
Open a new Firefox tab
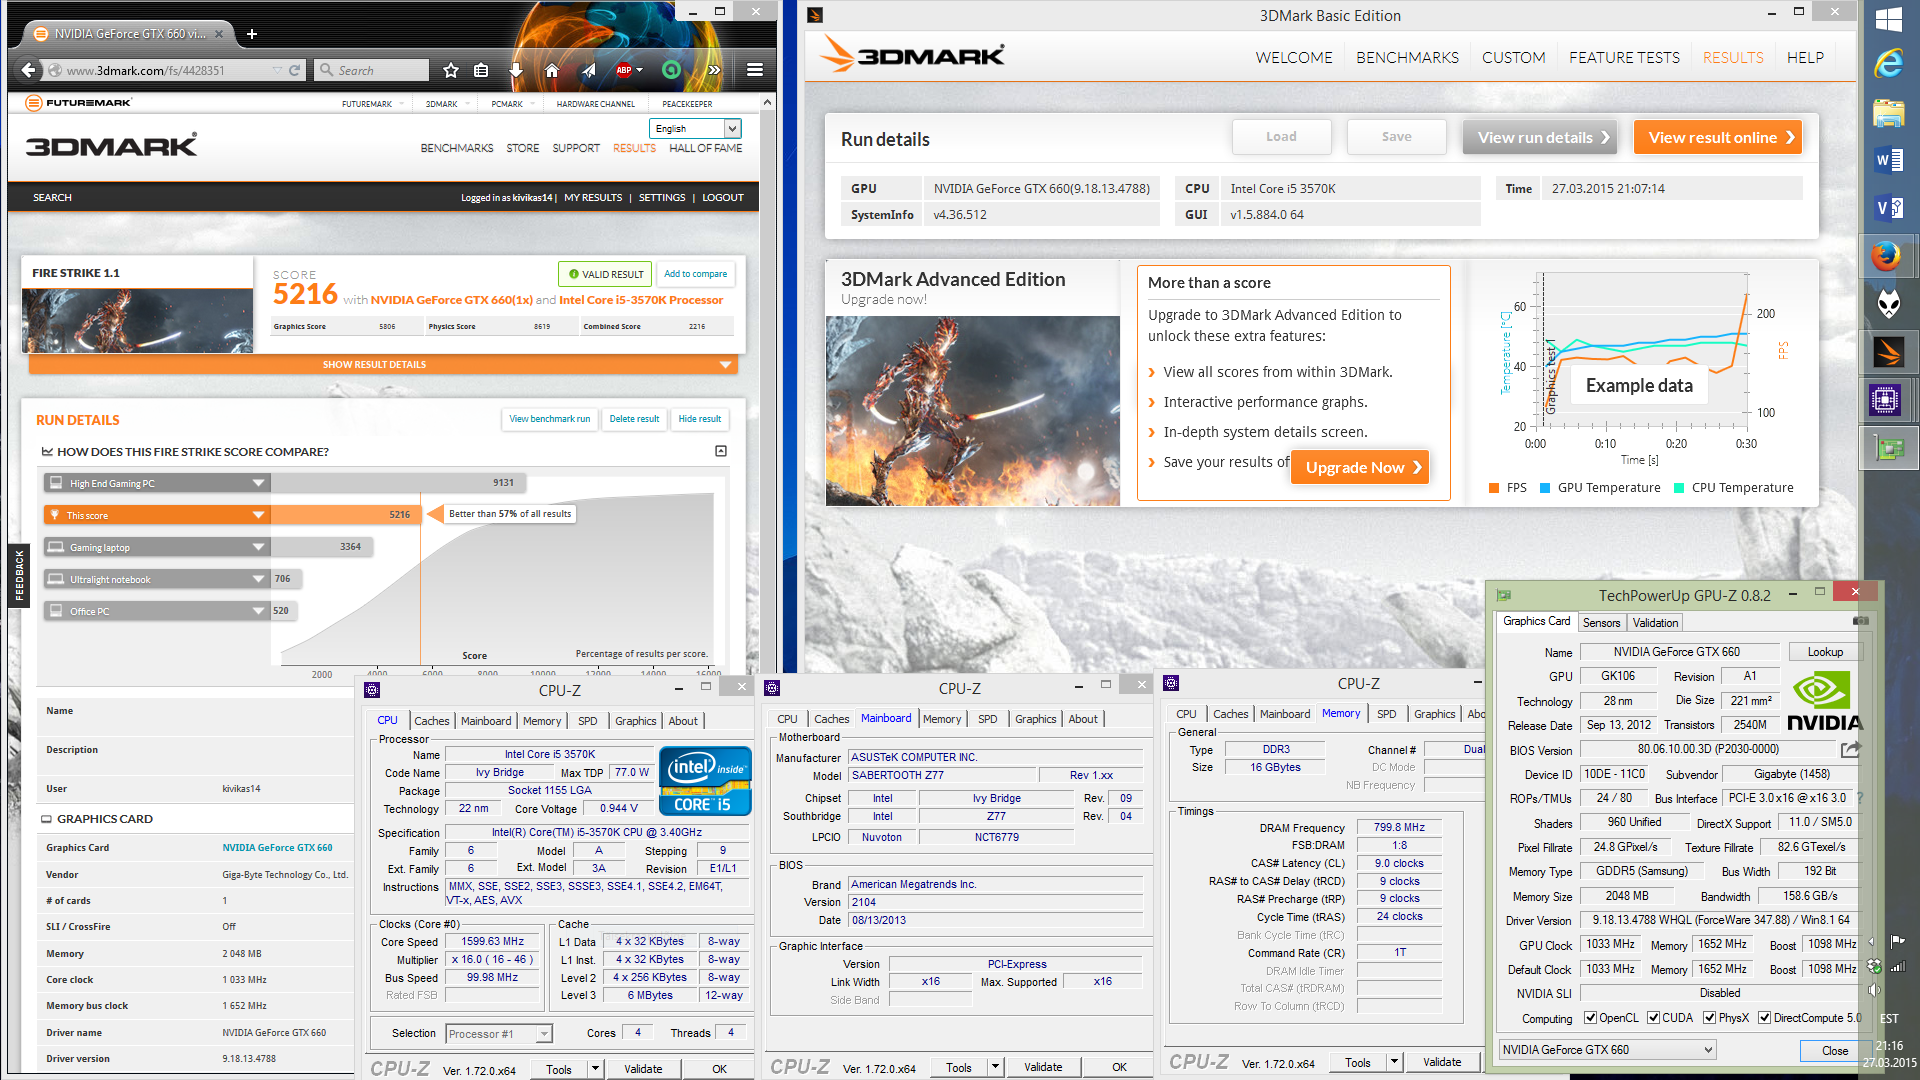(252, 34)
